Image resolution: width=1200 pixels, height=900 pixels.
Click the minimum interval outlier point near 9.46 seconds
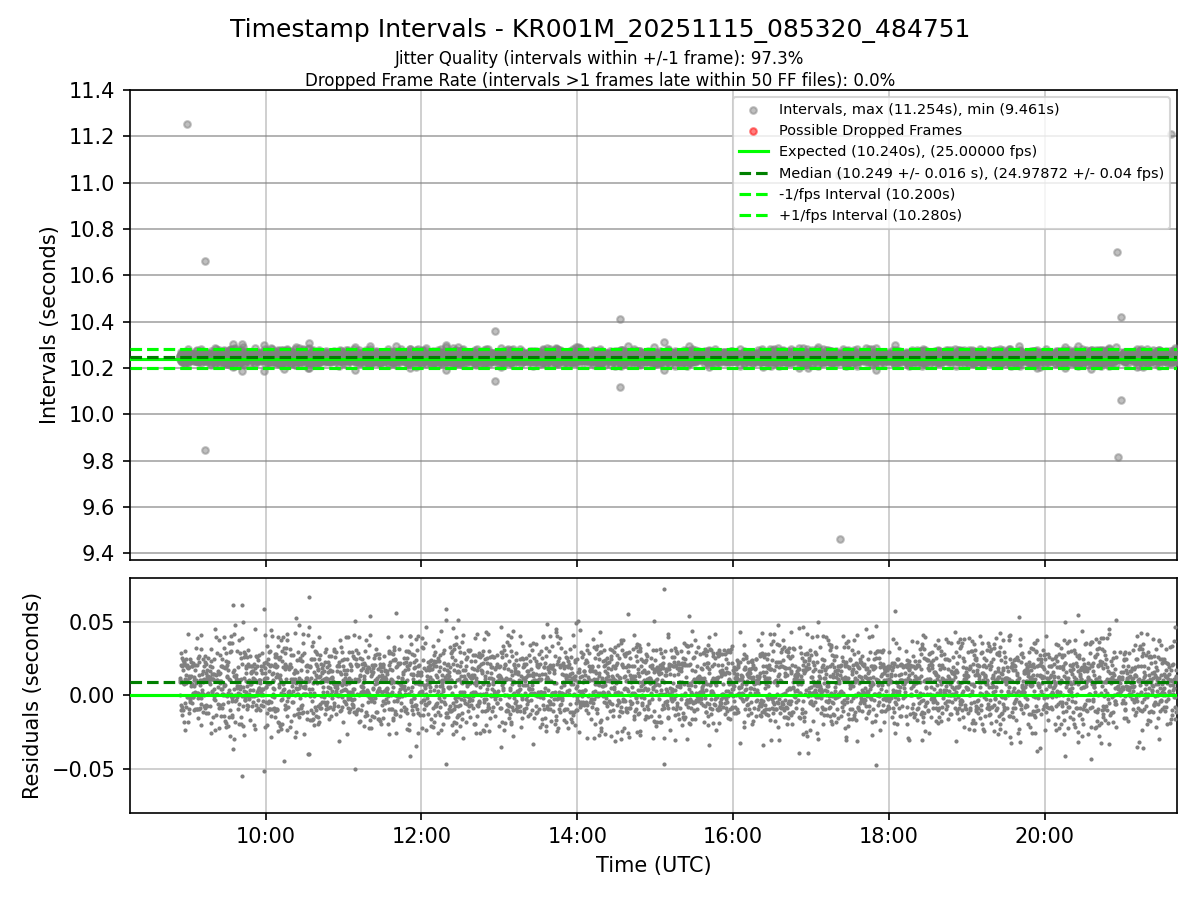coord(840,539)
